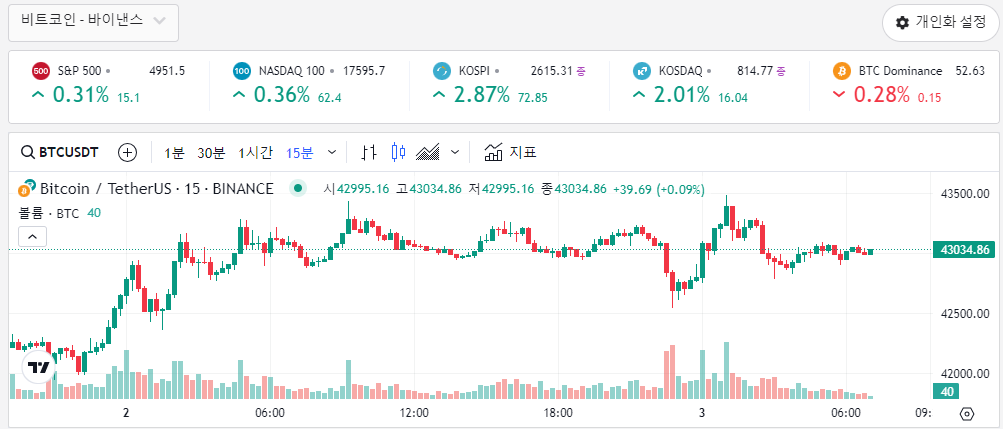
Task: Select the candlestick chart style icon
Action: click(399, 152)
